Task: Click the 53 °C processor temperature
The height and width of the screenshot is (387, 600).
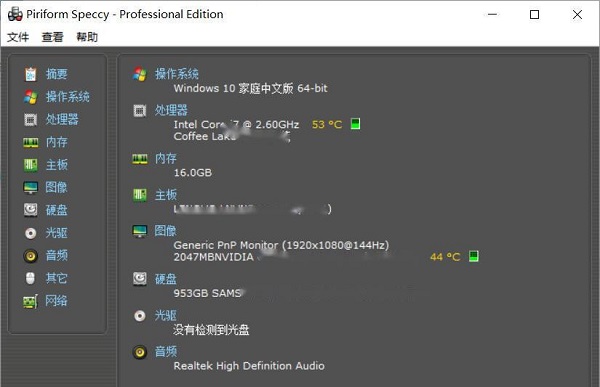Action: coord(327,124)
